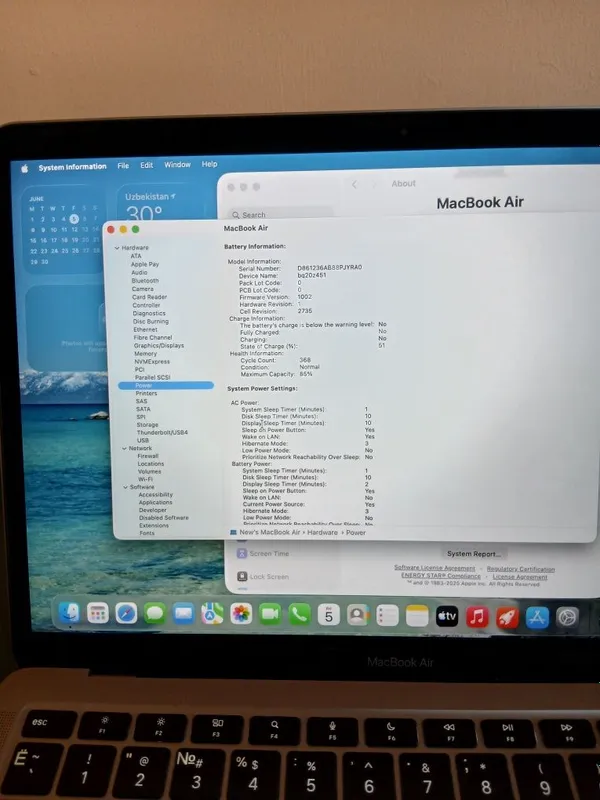600x800 pixels.
Task: Open Photos app in Dock
Action: coord(241,614)
